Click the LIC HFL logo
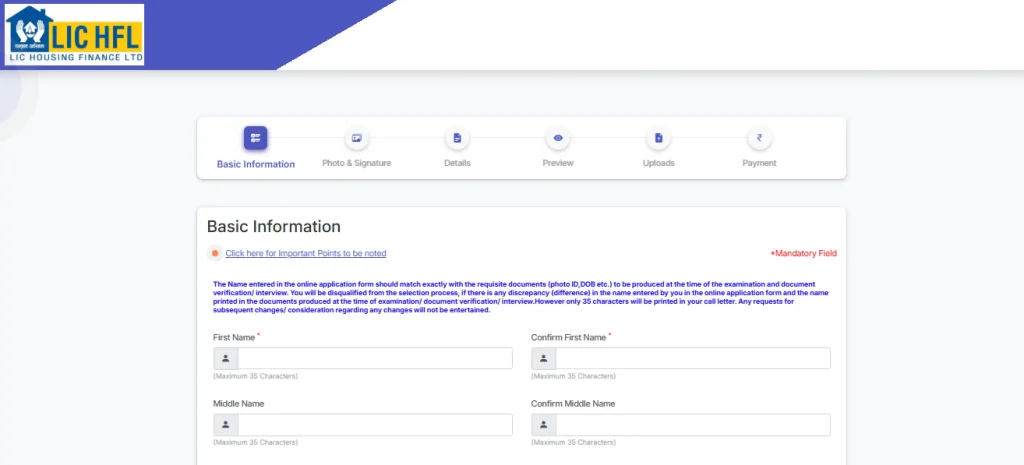Image resolution: width=1024 pixels, height=465 pixels. pyautogui.click(x=75, y=35)
